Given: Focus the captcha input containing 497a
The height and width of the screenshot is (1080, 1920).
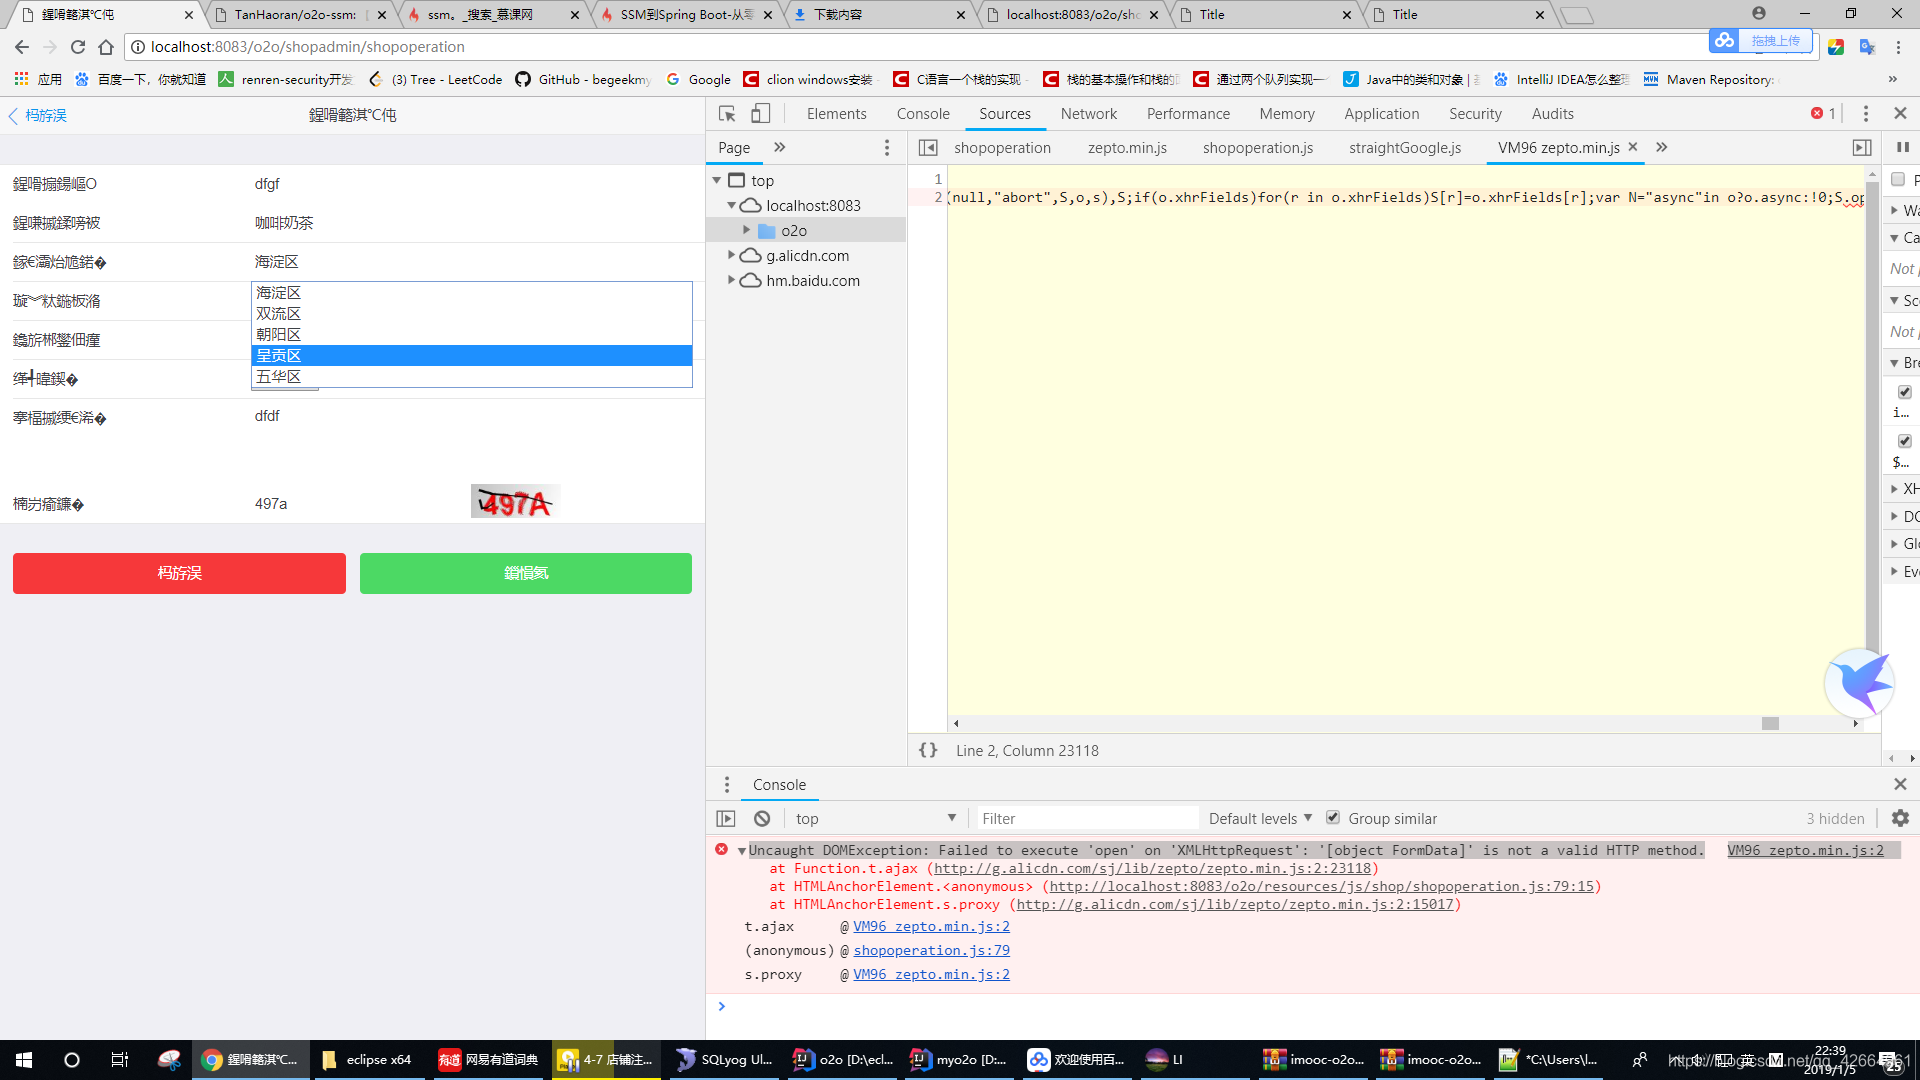Looking at the screenshot, I should coord(355,504).
